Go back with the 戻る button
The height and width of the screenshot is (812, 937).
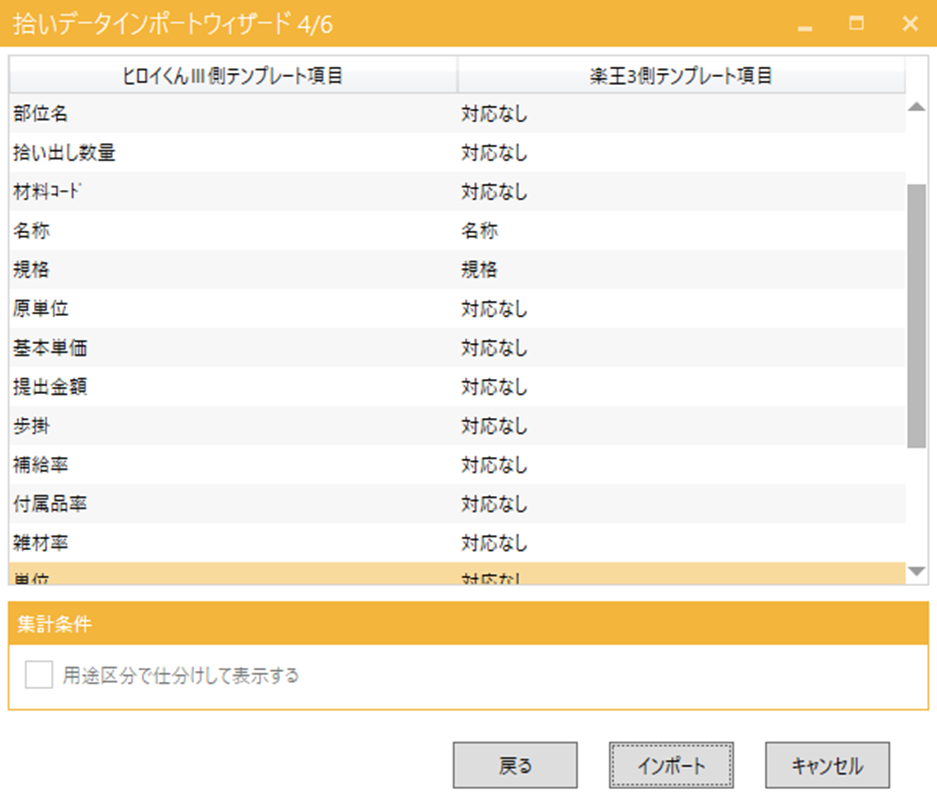coord(515,766)
